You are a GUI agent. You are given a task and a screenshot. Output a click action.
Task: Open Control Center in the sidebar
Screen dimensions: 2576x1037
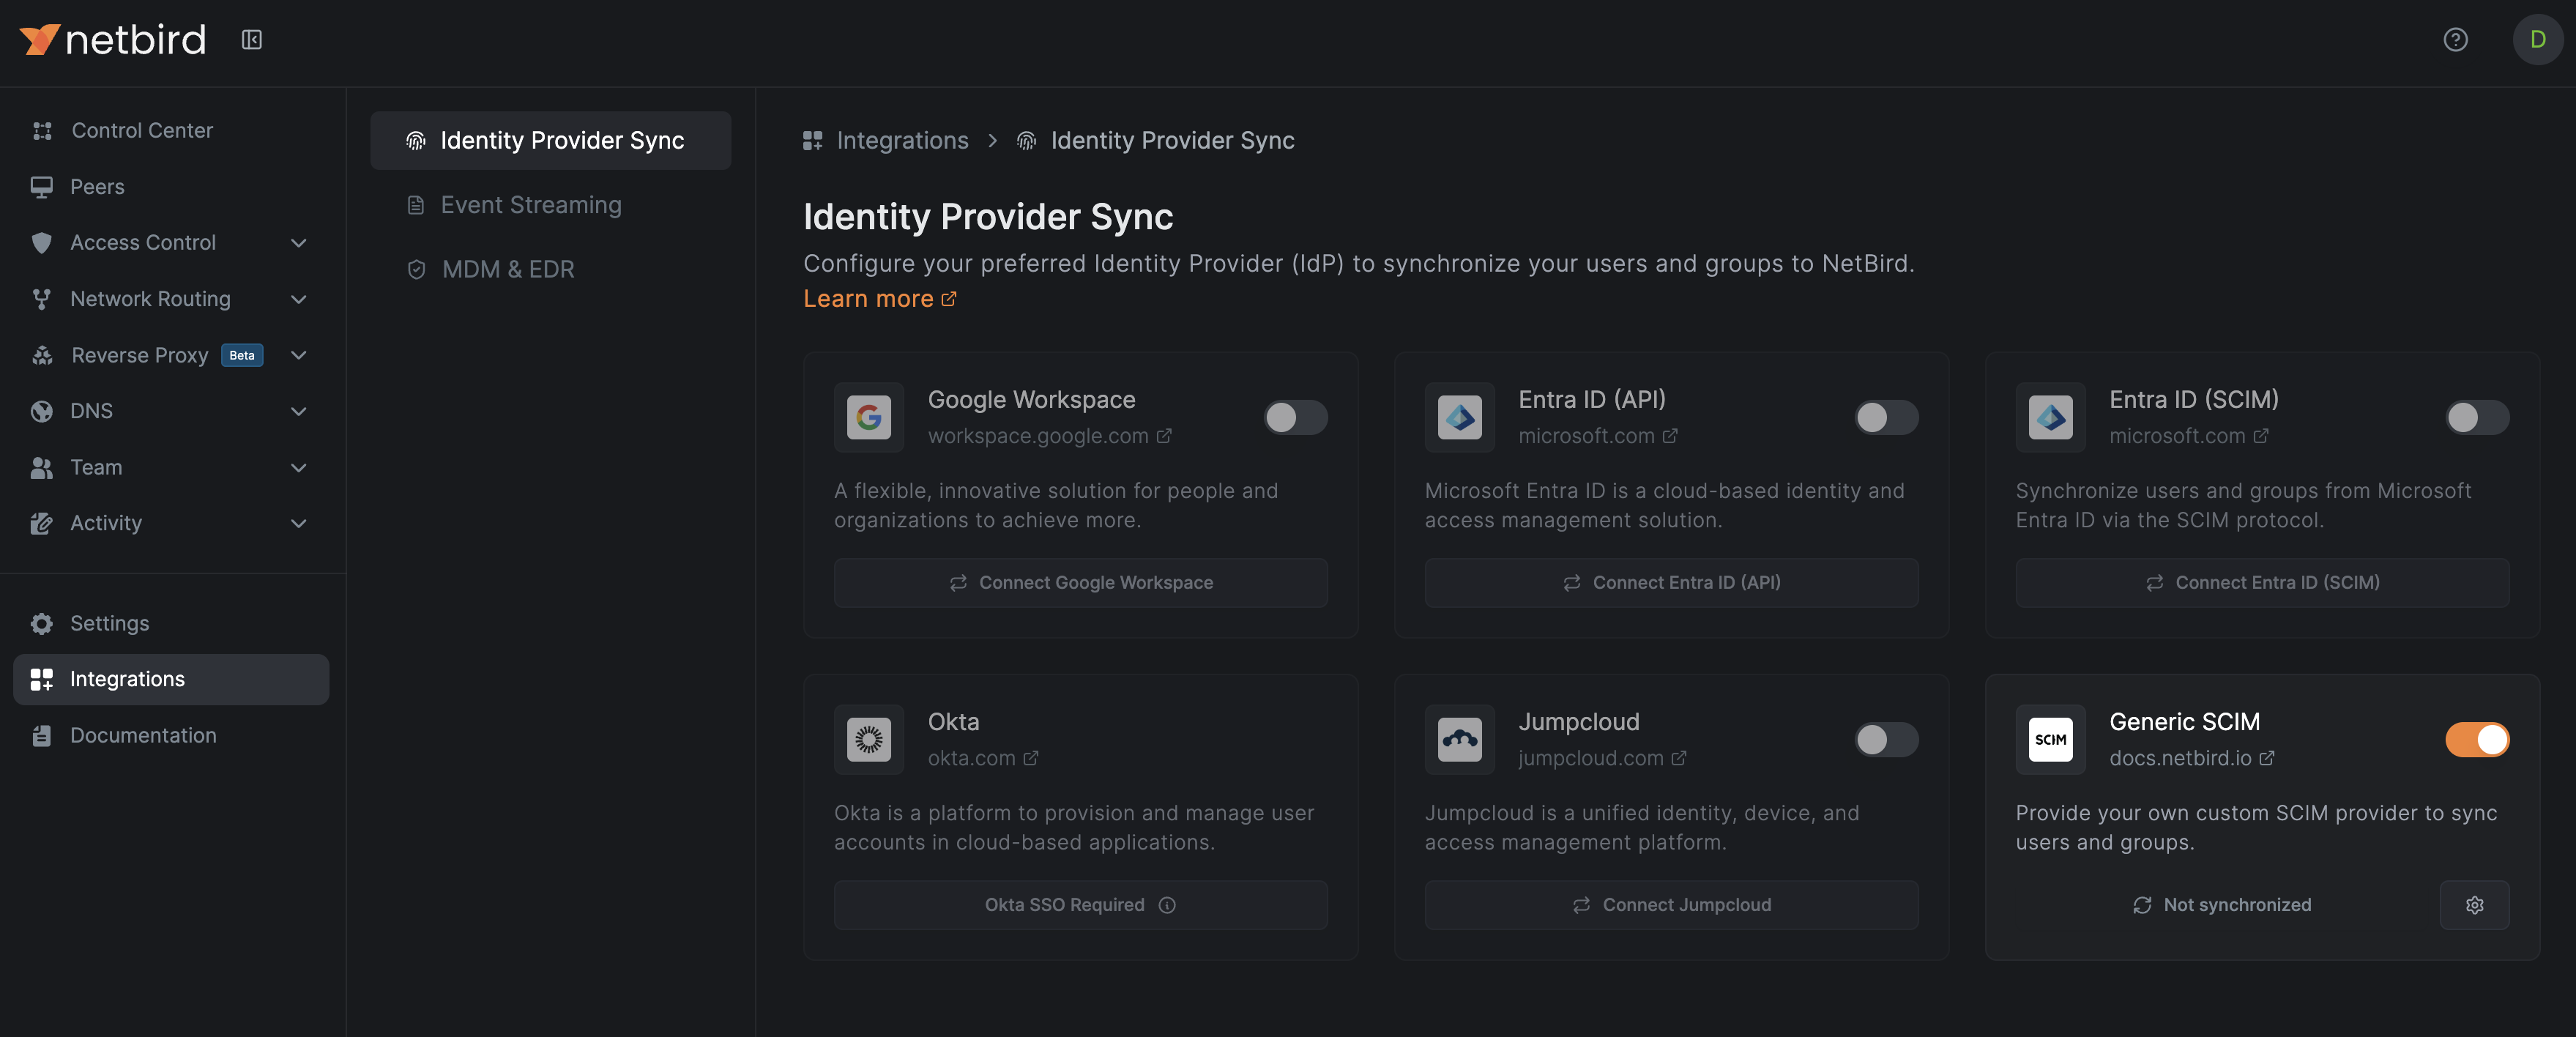point(171,131)
